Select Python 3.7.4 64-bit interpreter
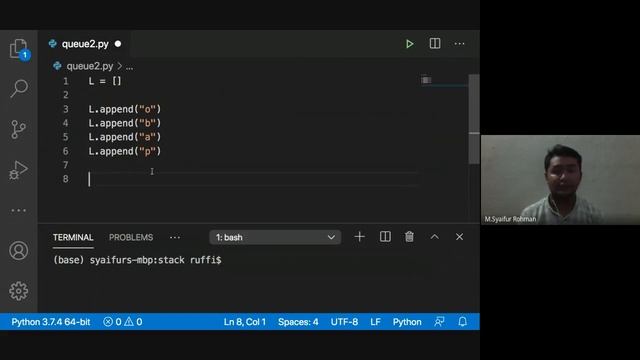The image size is (640, 360). (x=51, y=322)
